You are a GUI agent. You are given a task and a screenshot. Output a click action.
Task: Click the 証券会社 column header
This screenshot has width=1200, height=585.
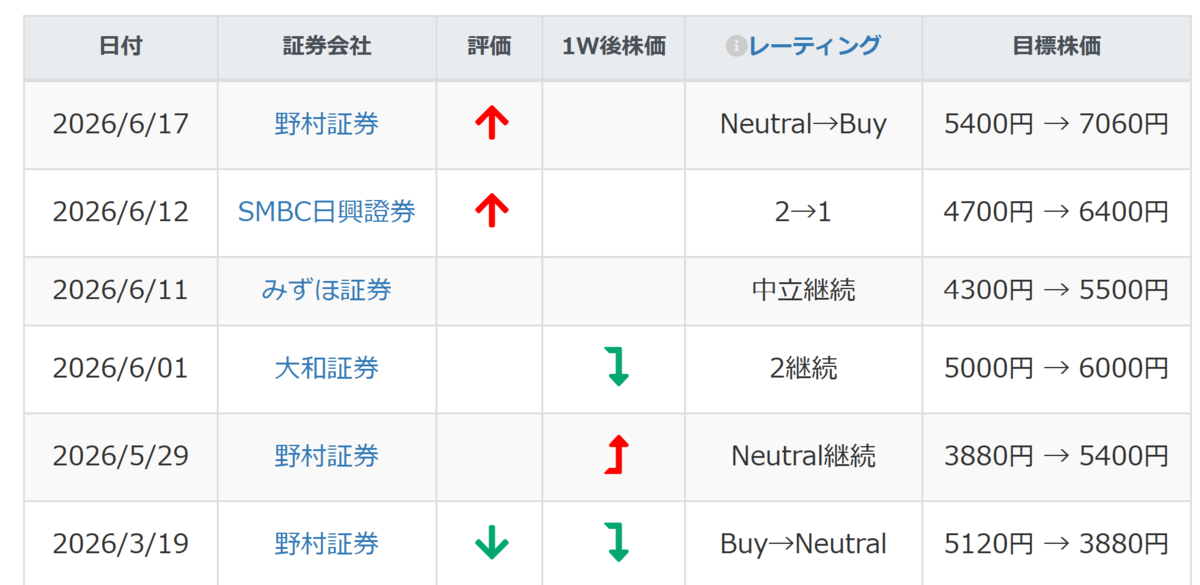click(327, 47)
